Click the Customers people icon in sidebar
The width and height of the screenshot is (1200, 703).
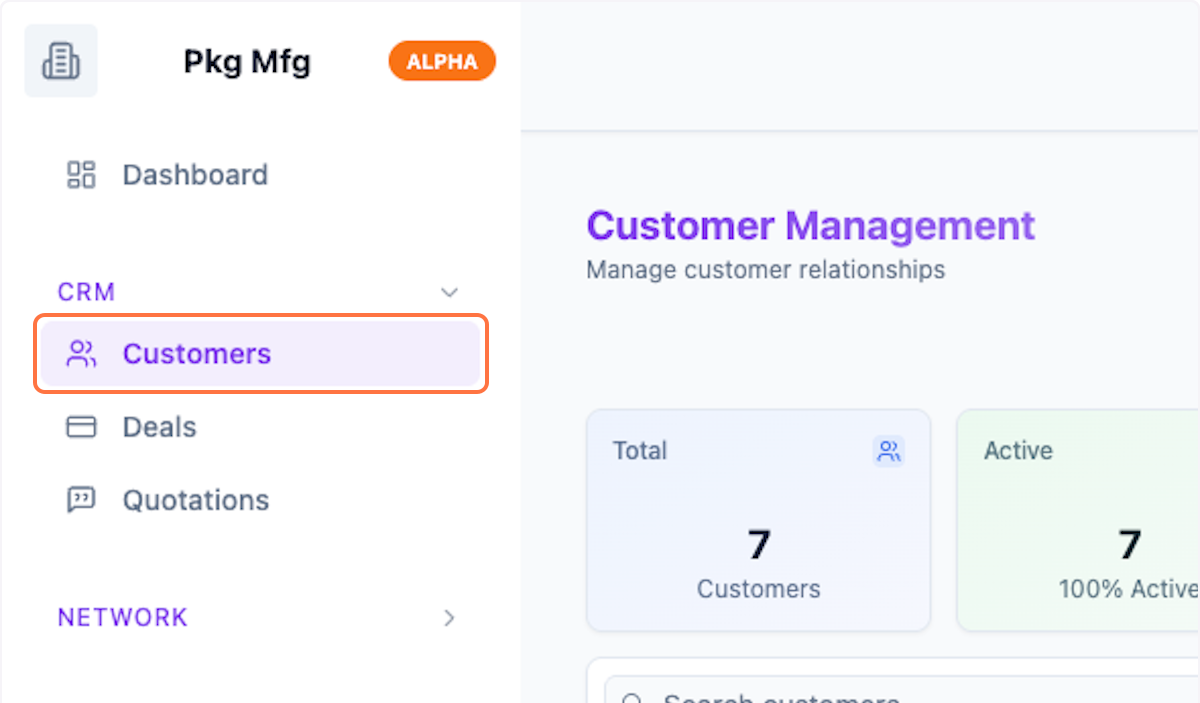[81, 354]
